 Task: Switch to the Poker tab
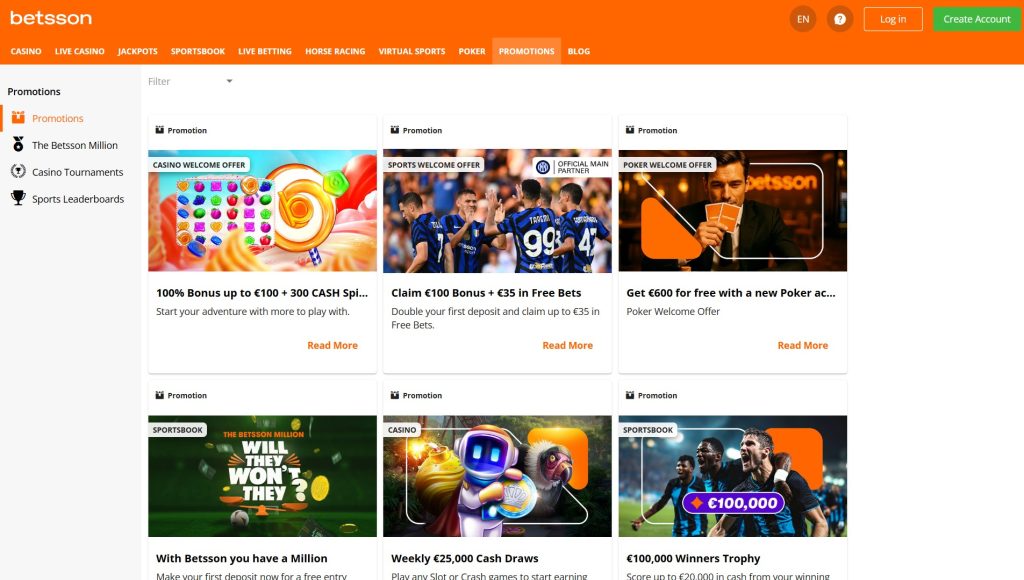tap(472, 51)
